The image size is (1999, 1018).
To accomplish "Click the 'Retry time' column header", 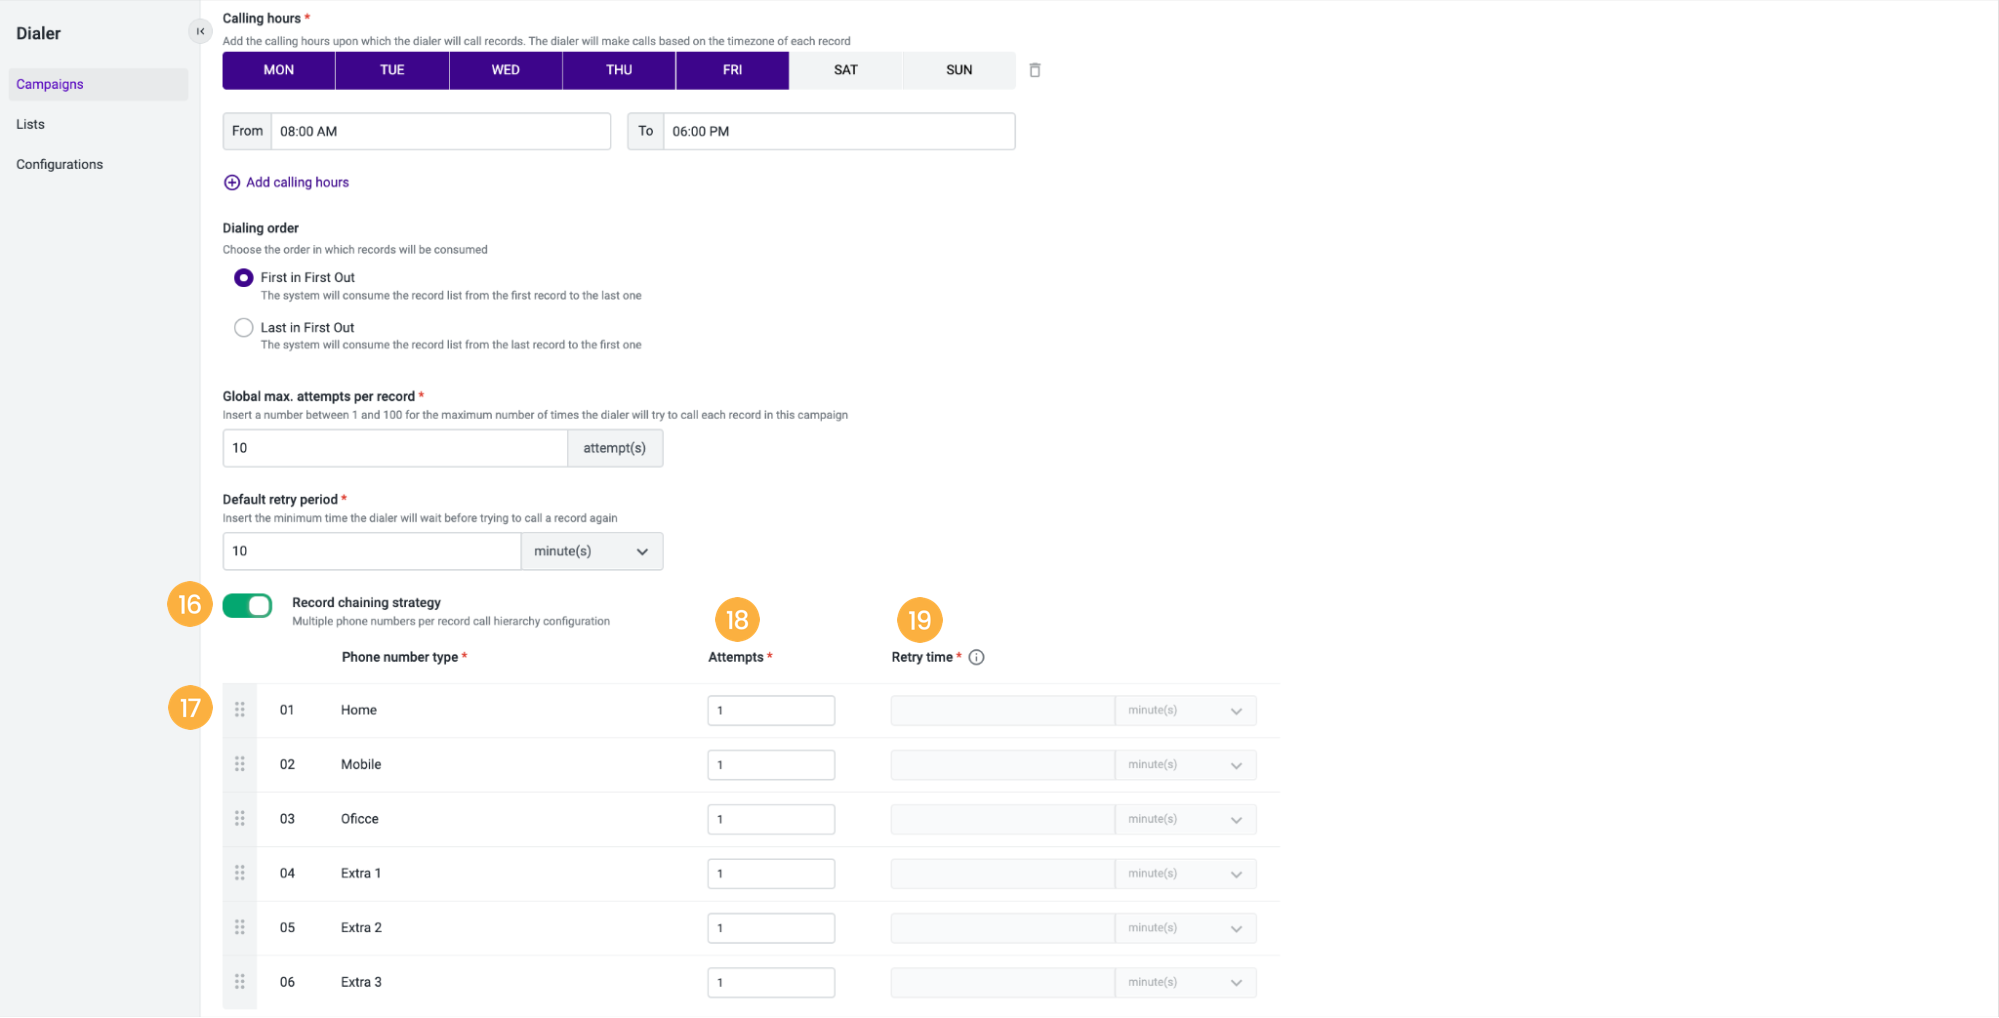I will pos(922,657).
